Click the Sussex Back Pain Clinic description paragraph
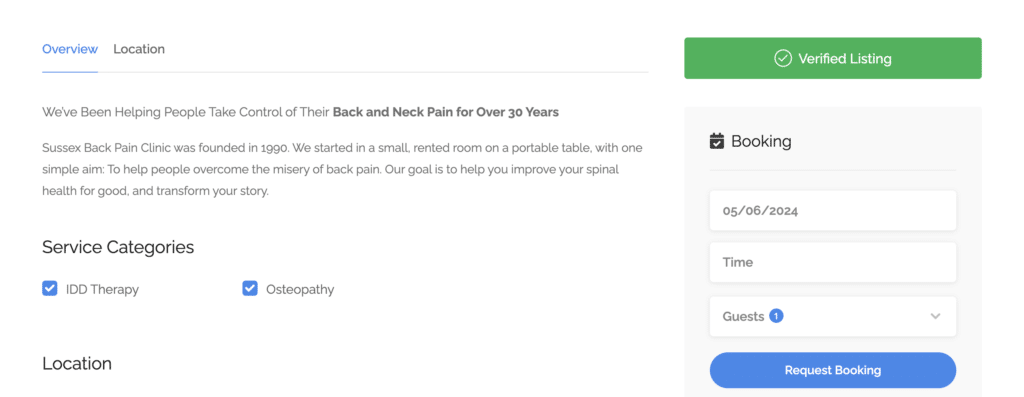The height and width of the screenshot is (397, 1024). pyautogui.click(x=342, y=170)
